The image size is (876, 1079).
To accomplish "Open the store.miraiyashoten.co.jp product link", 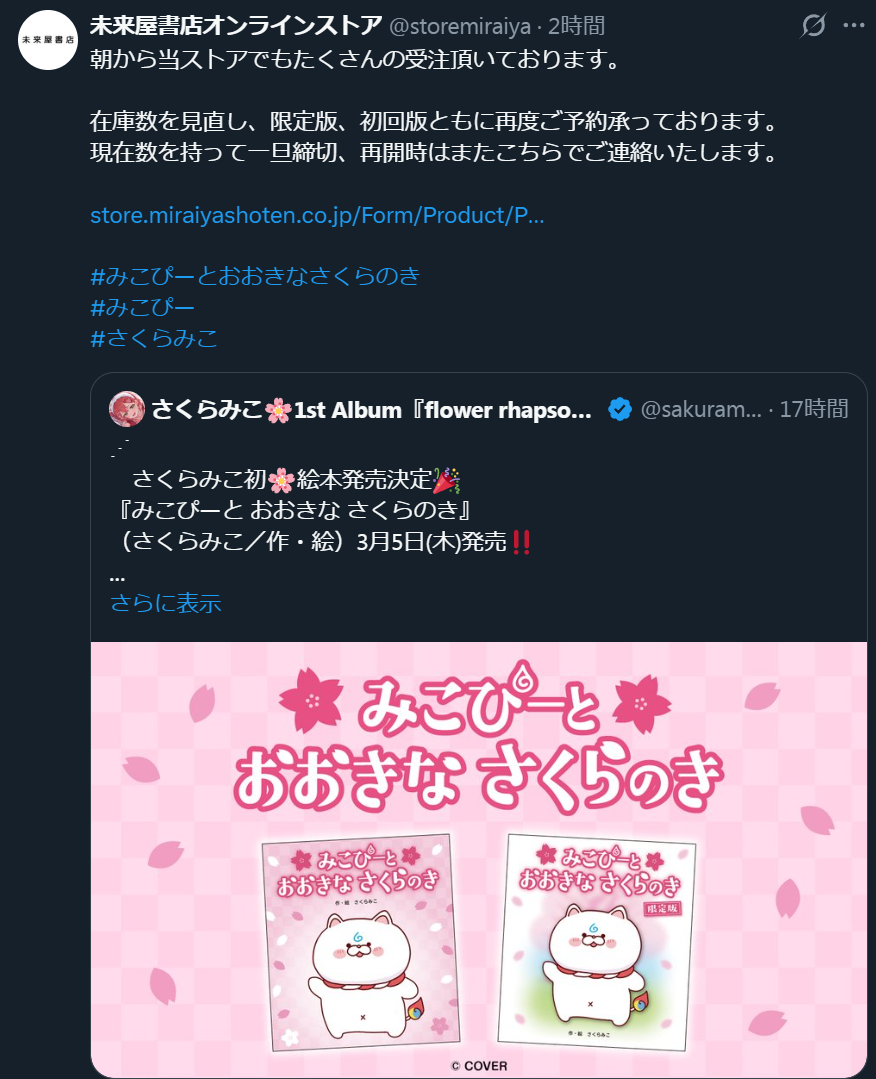I will (317, 215).
